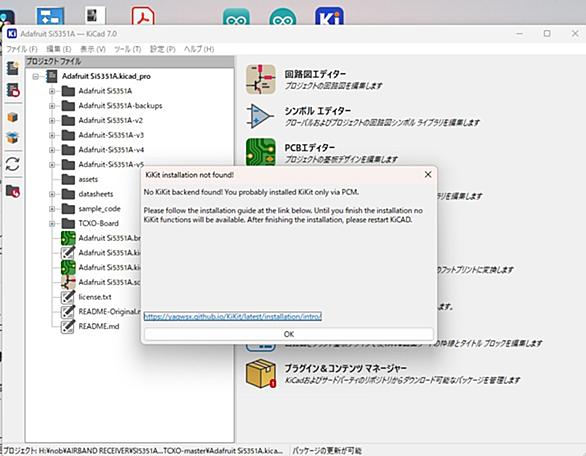Expand the Adafruit Si5351A folder
This screenshot has height=456, width=586.
pos(52,91)
